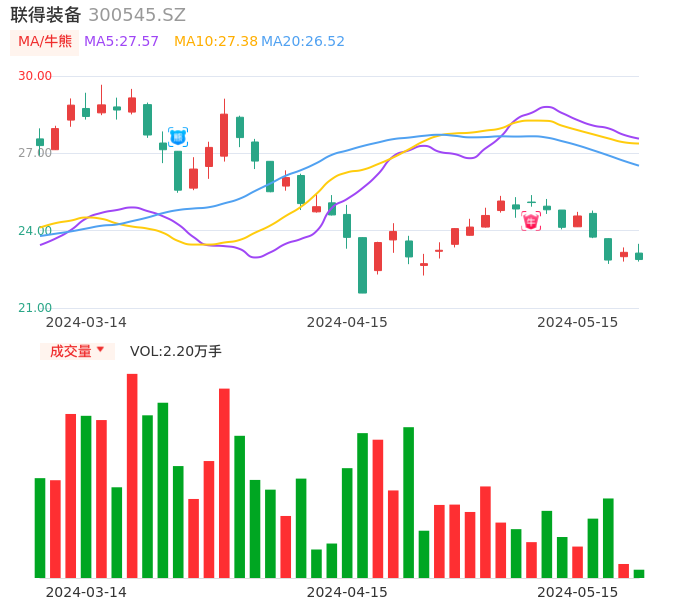686x606 pixels.
Task: Click the stock name 联得装备
Action: click(46, 15)
